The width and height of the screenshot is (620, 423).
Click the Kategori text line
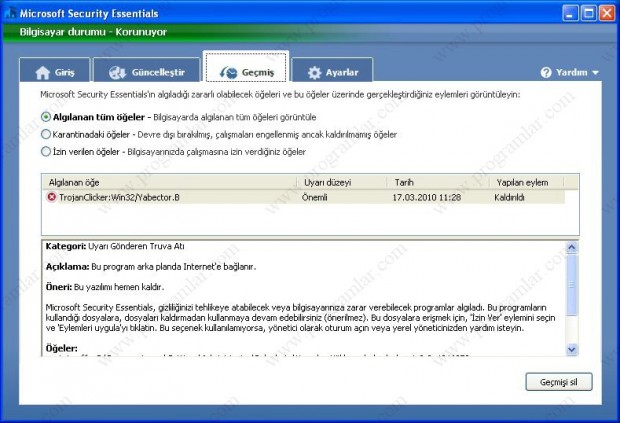click(115, 246)
